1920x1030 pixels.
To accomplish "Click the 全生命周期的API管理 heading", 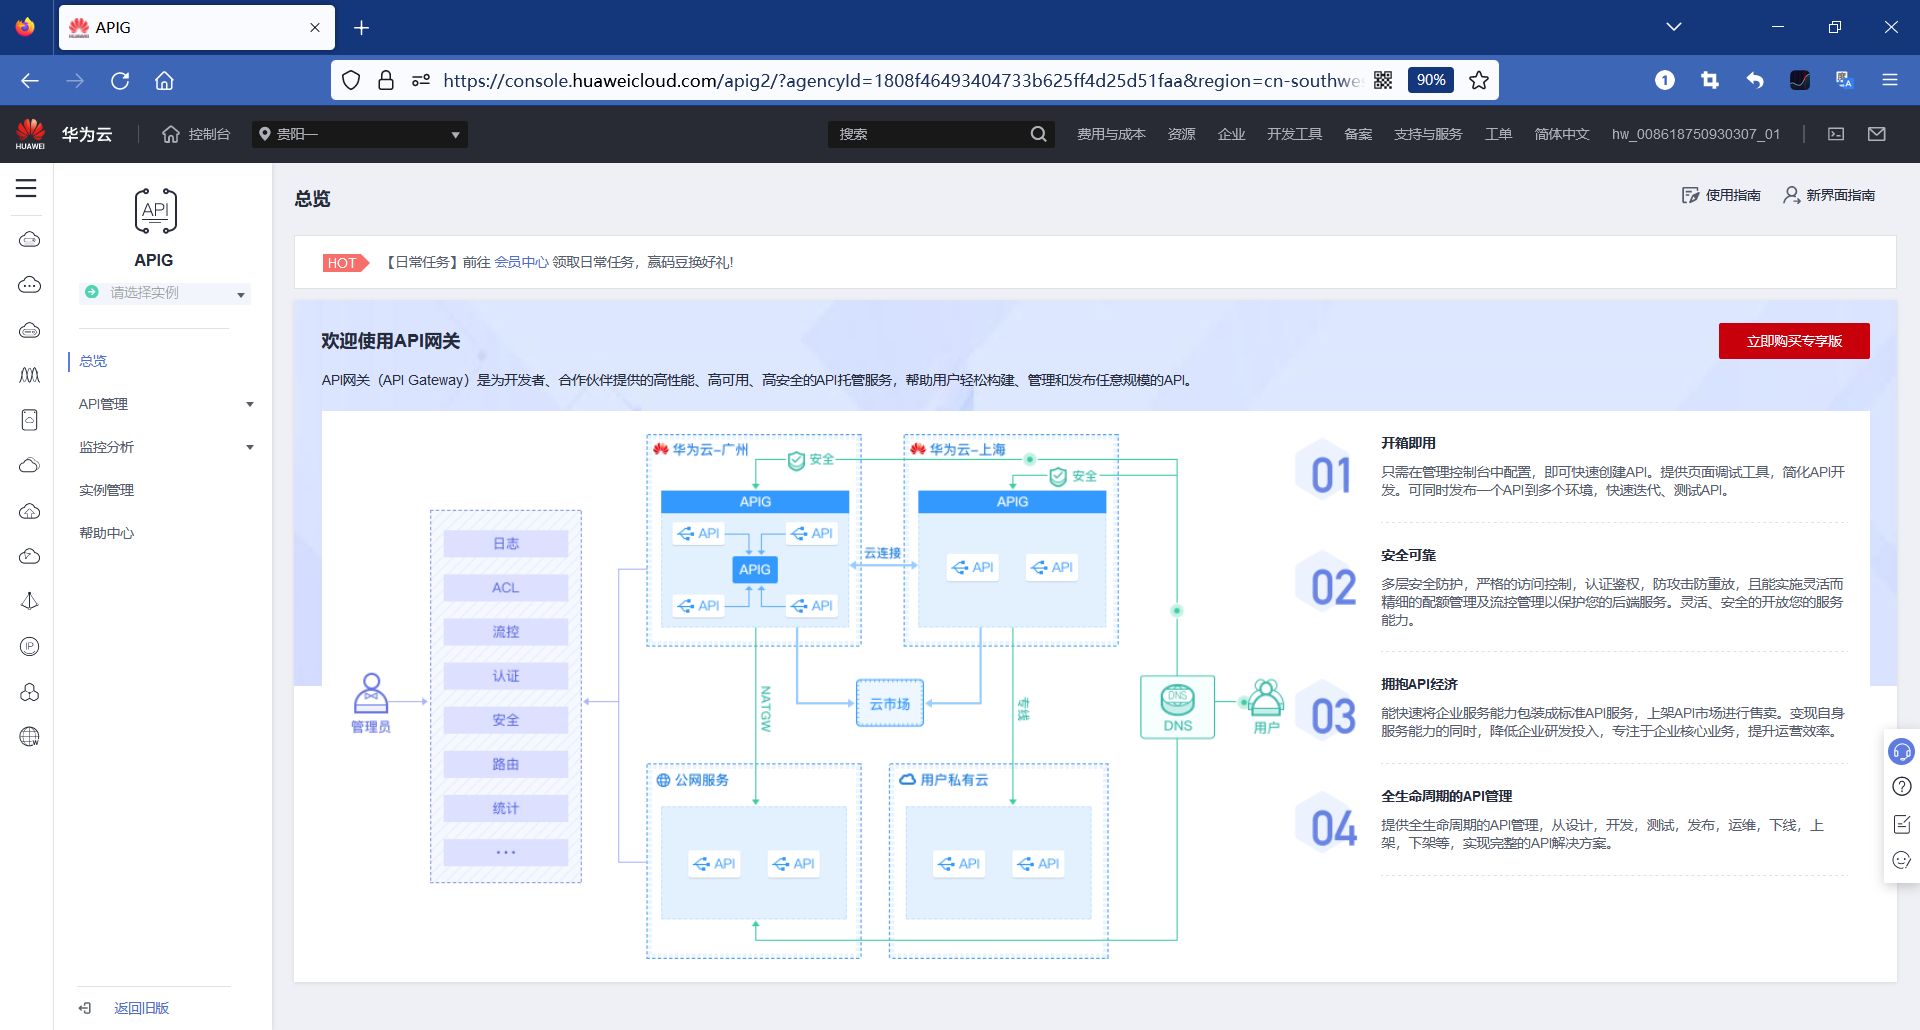I will click(x=1446, y=796).
